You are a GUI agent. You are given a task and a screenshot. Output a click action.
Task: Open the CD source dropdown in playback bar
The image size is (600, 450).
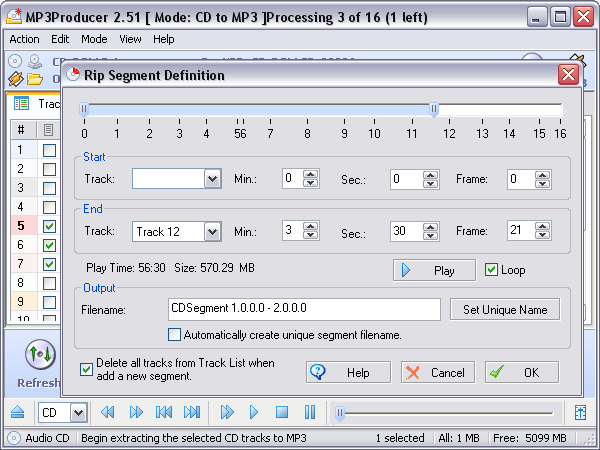(78, 412)
